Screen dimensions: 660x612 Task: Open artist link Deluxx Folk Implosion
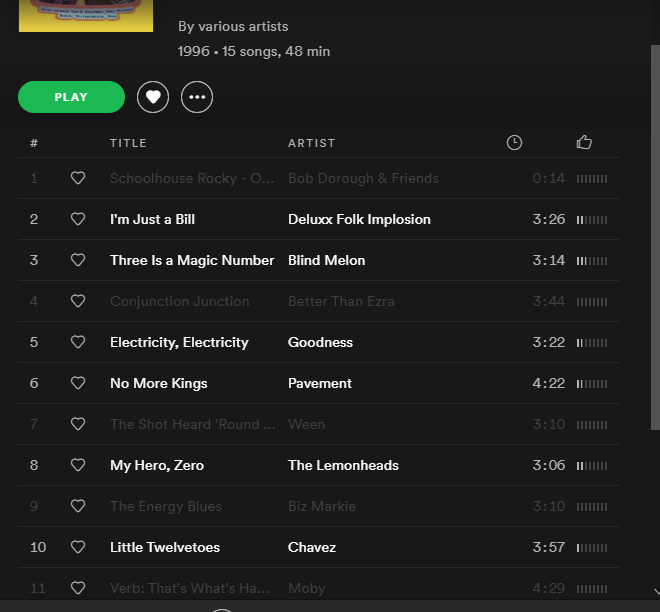click(x=359, y=219)
